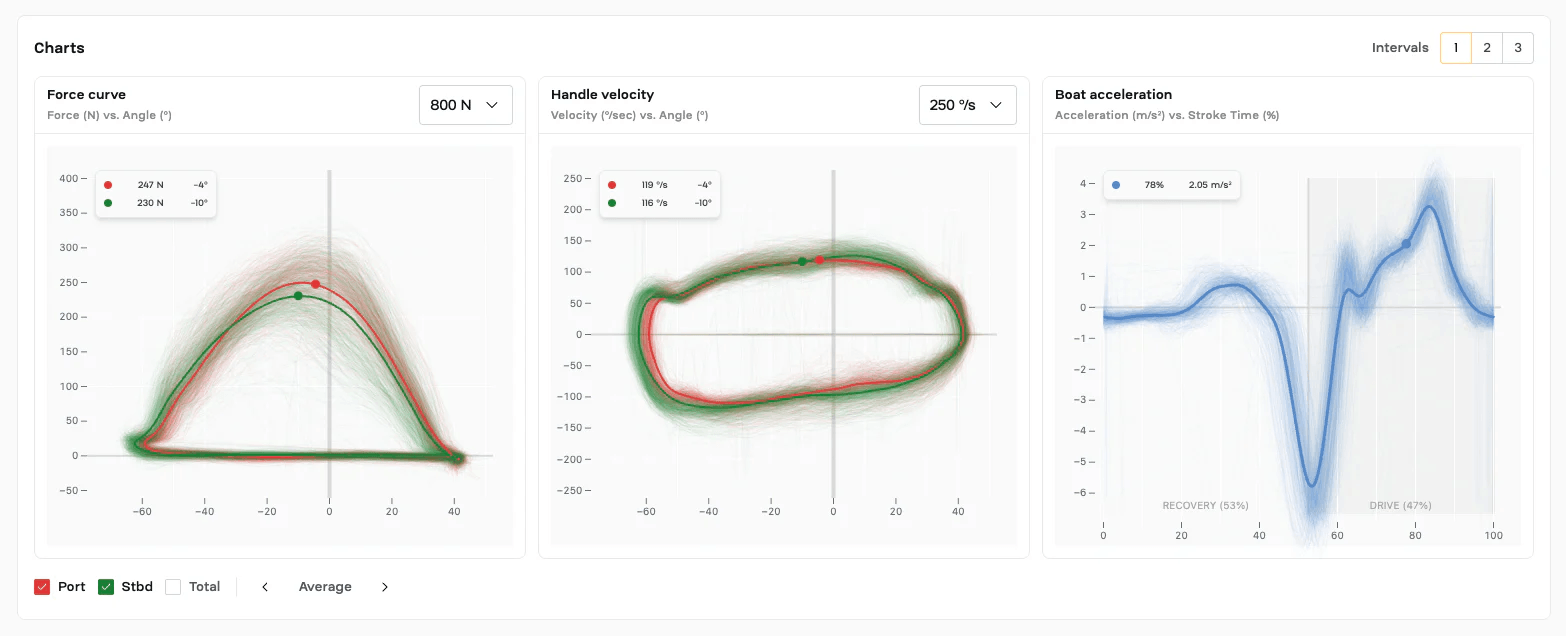Switch to interval 3
The image size is (1566, 636).
[x=1518, y=48]
